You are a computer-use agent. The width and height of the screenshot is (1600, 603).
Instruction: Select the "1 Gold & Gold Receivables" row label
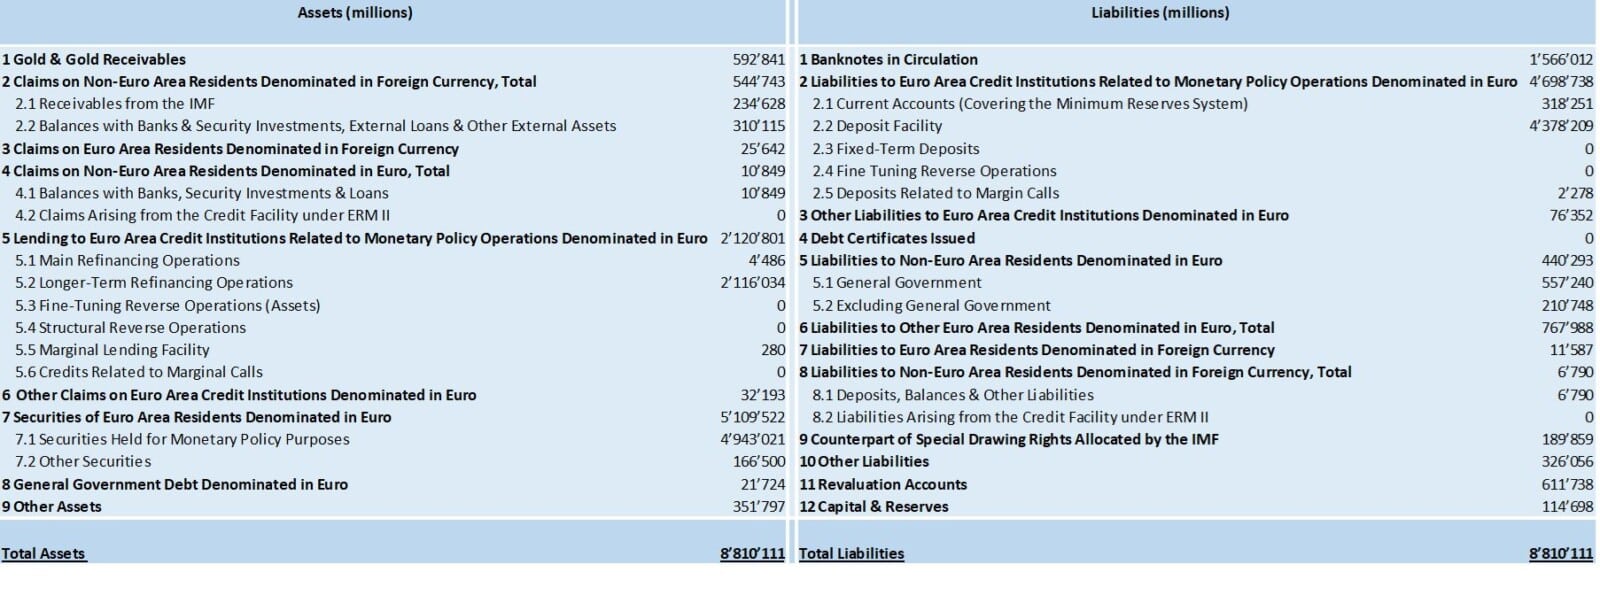[94, 59]
